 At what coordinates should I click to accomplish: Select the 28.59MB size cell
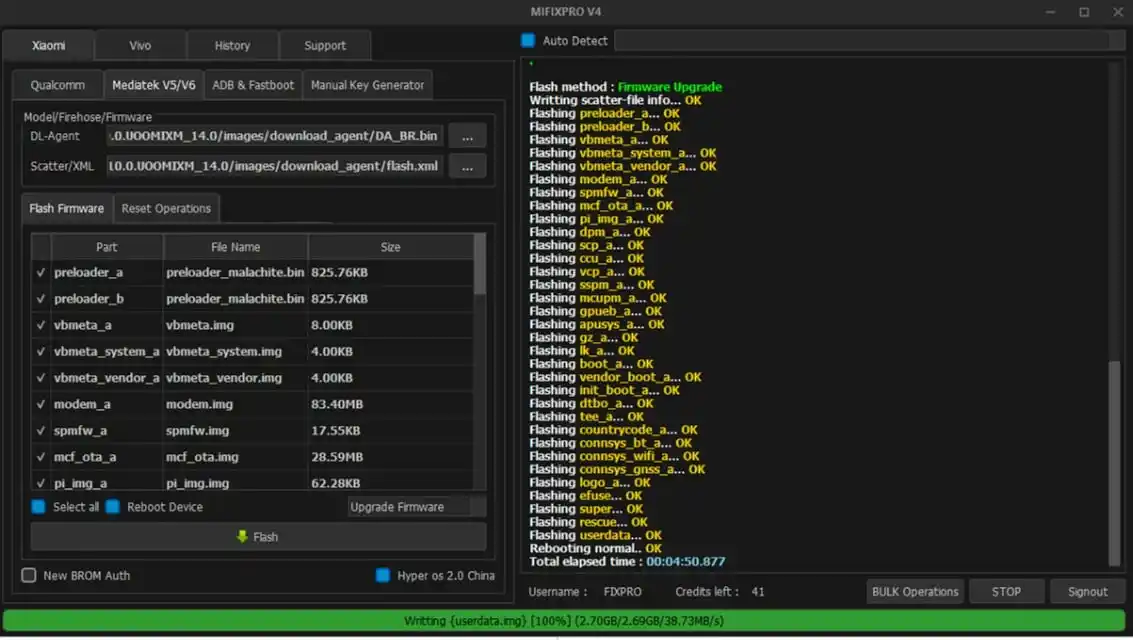pos(390,457)
